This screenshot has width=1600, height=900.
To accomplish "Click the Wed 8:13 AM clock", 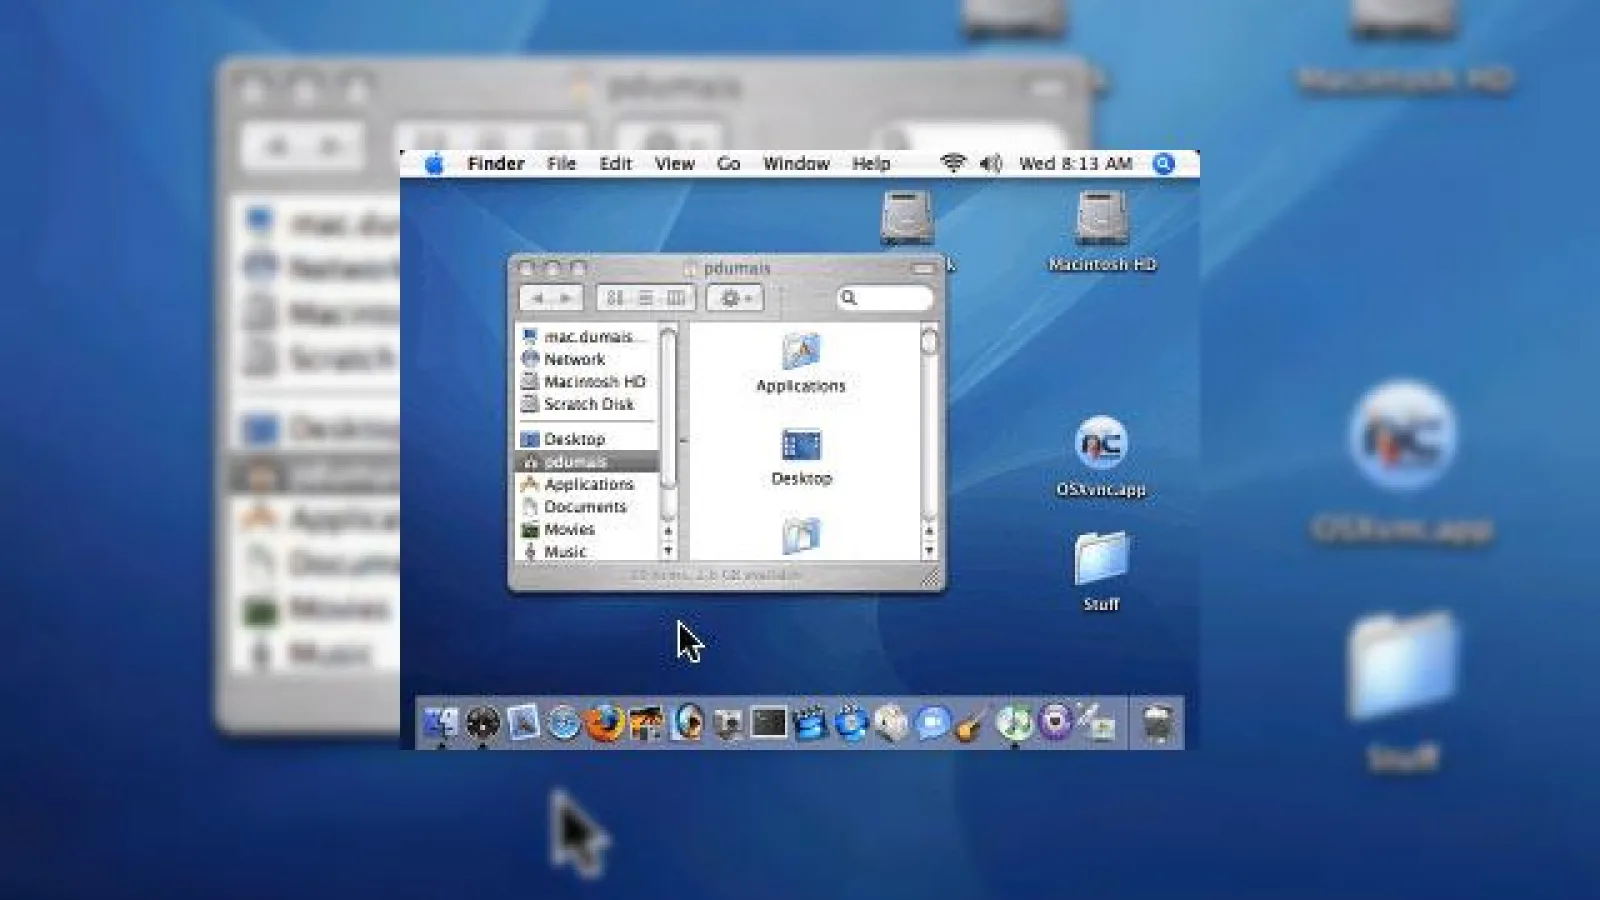I will (1076, 163).
